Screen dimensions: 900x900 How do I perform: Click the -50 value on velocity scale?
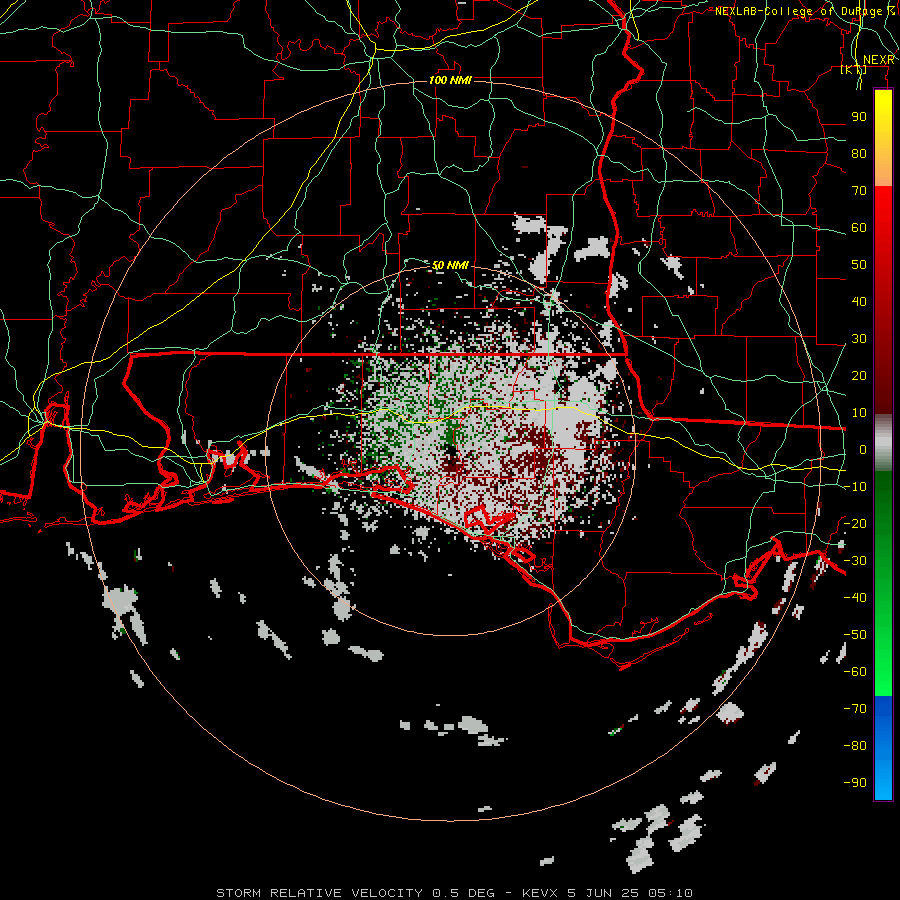[x=855, y=635]
